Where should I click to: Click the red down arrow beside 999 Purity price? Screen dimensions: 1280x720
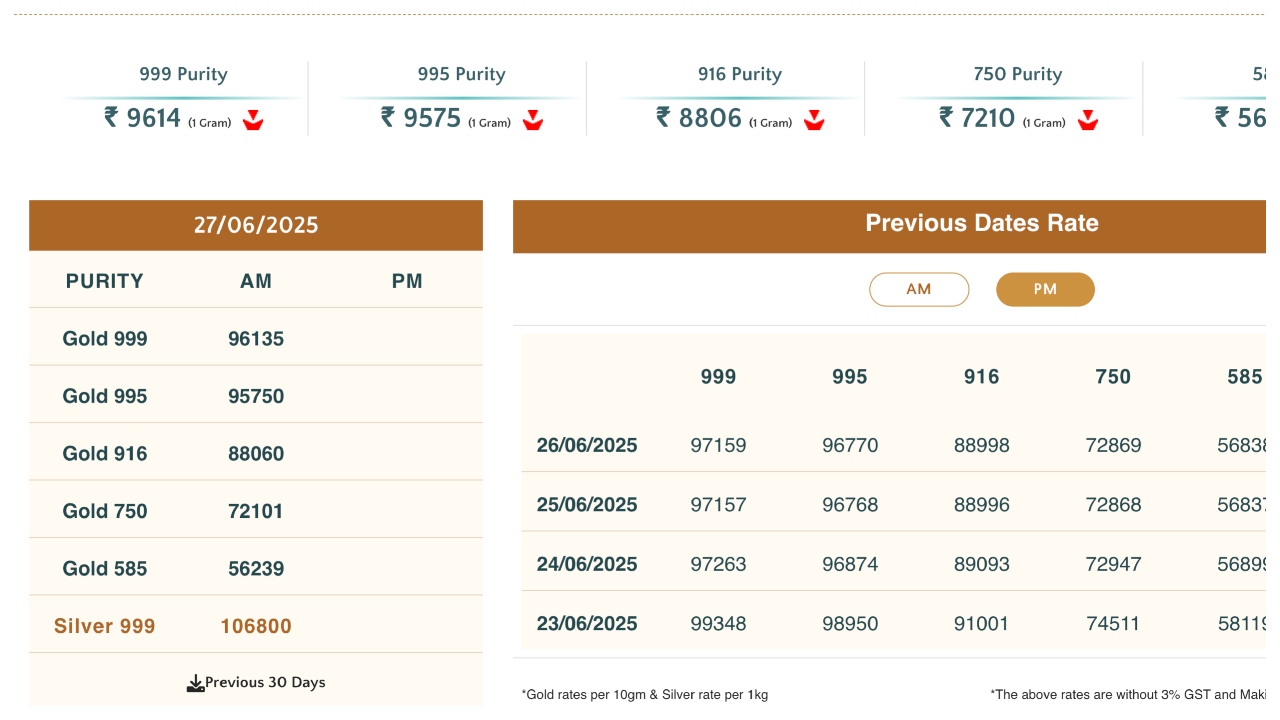point(253,121)
